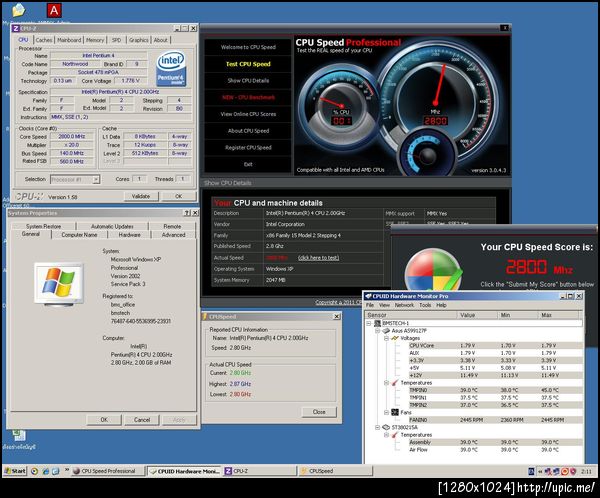
Task: Open the Computer Name tab
Action: 79,235
